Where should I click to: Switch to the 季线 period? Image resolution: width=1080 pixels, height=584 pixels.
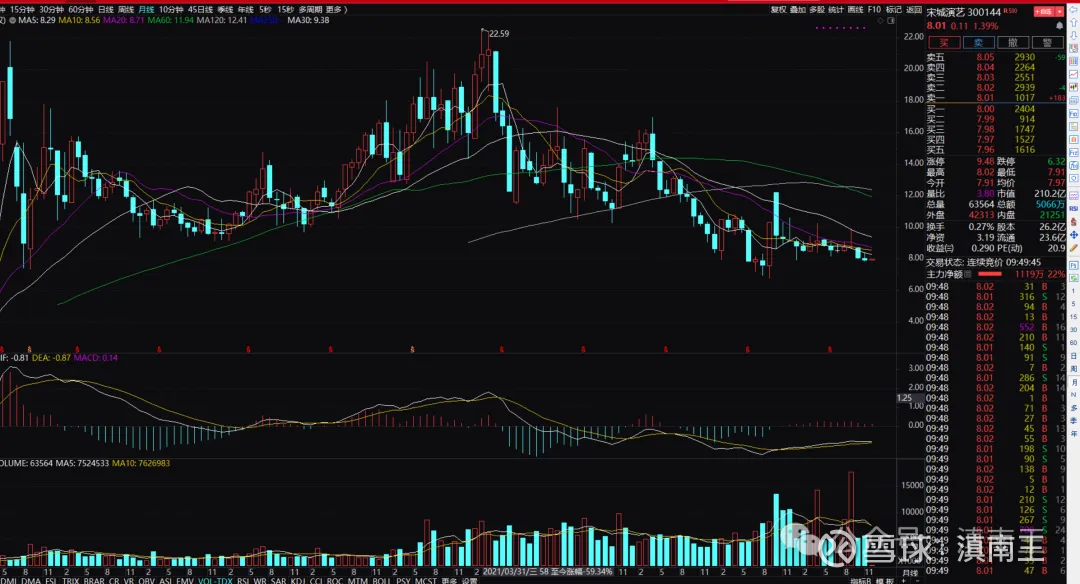click(225, 10)
